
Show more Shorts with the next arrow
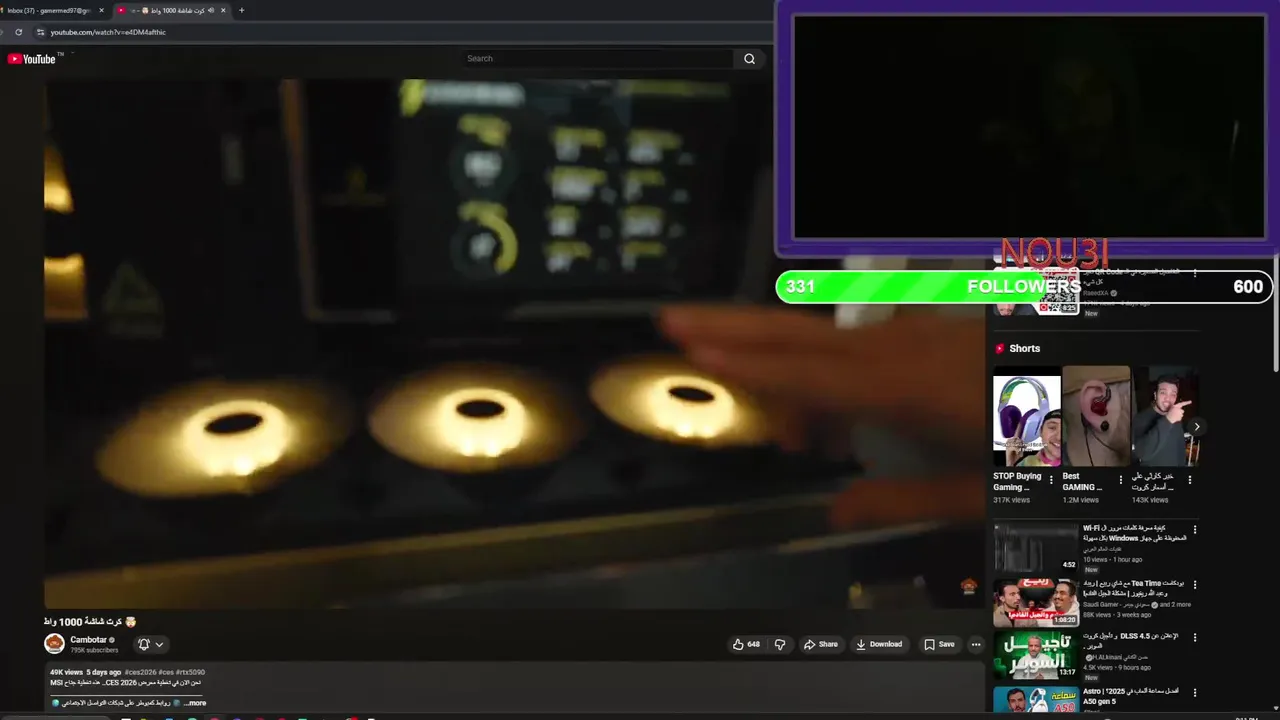click(1196, 427)
